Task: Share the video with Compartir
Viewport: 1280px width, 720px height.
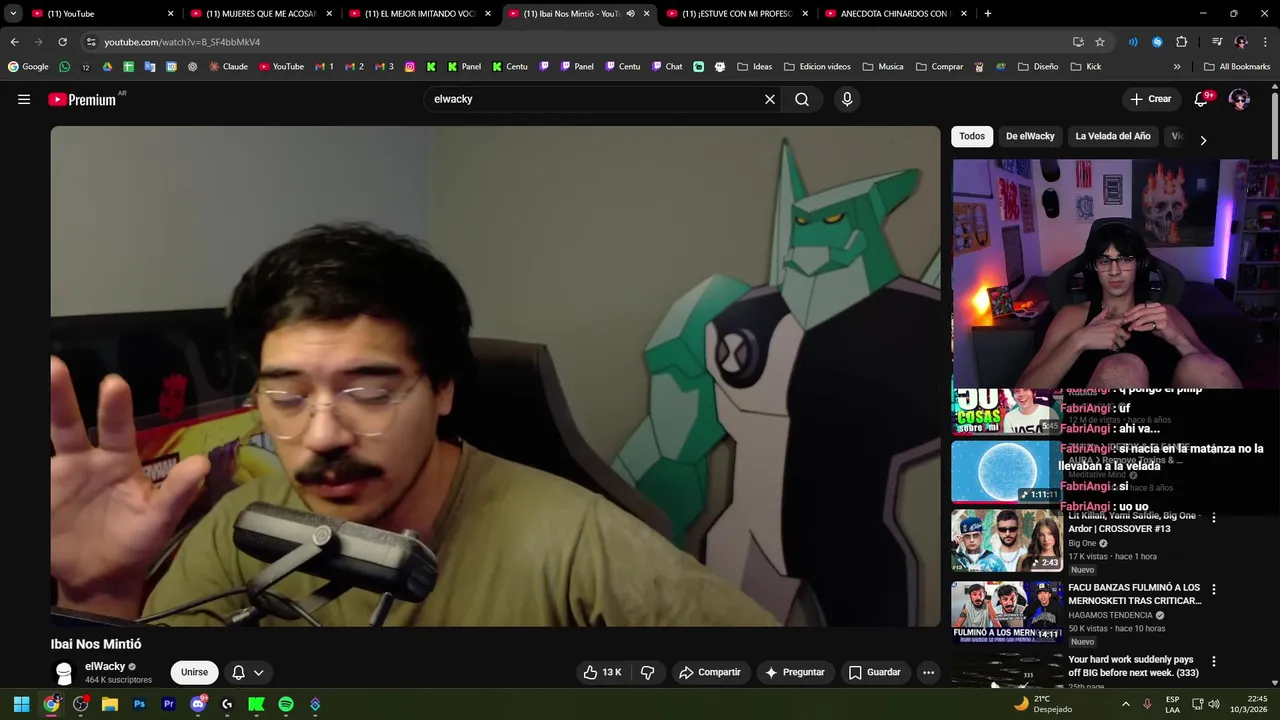Action: (710, 672)
